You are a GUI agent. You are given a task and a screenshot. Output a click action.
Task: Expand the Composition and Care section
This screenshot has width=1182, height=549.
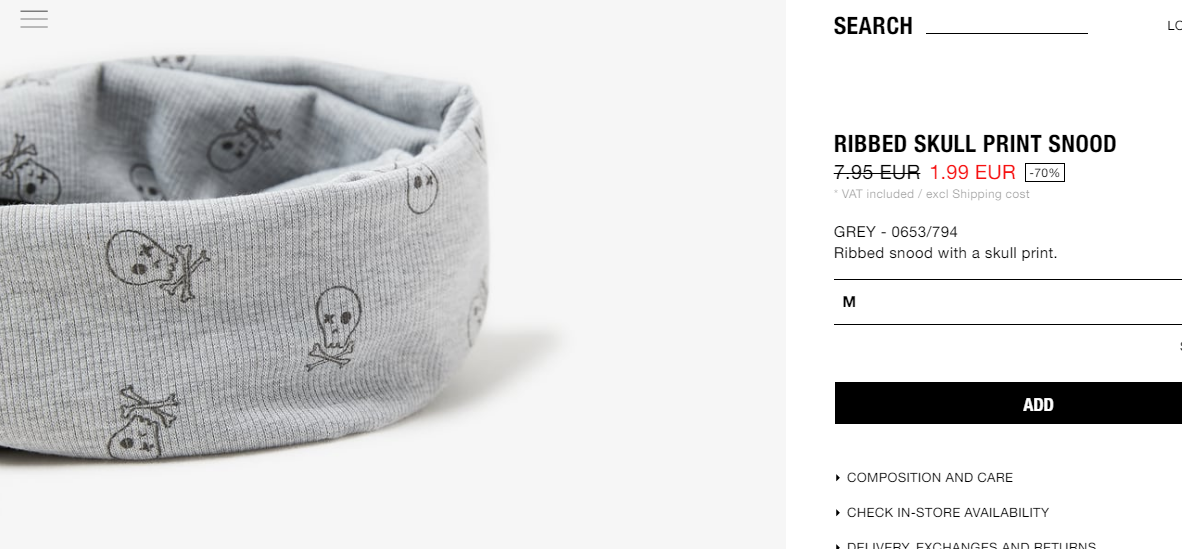tap(929, 478)
